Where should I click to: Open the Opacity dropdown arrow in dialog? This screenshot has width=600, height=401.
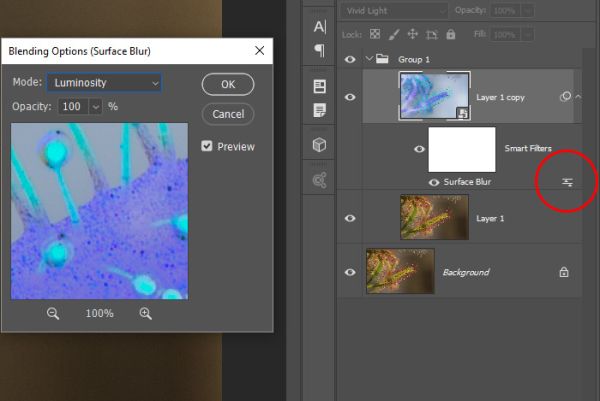tap(96, 107)
